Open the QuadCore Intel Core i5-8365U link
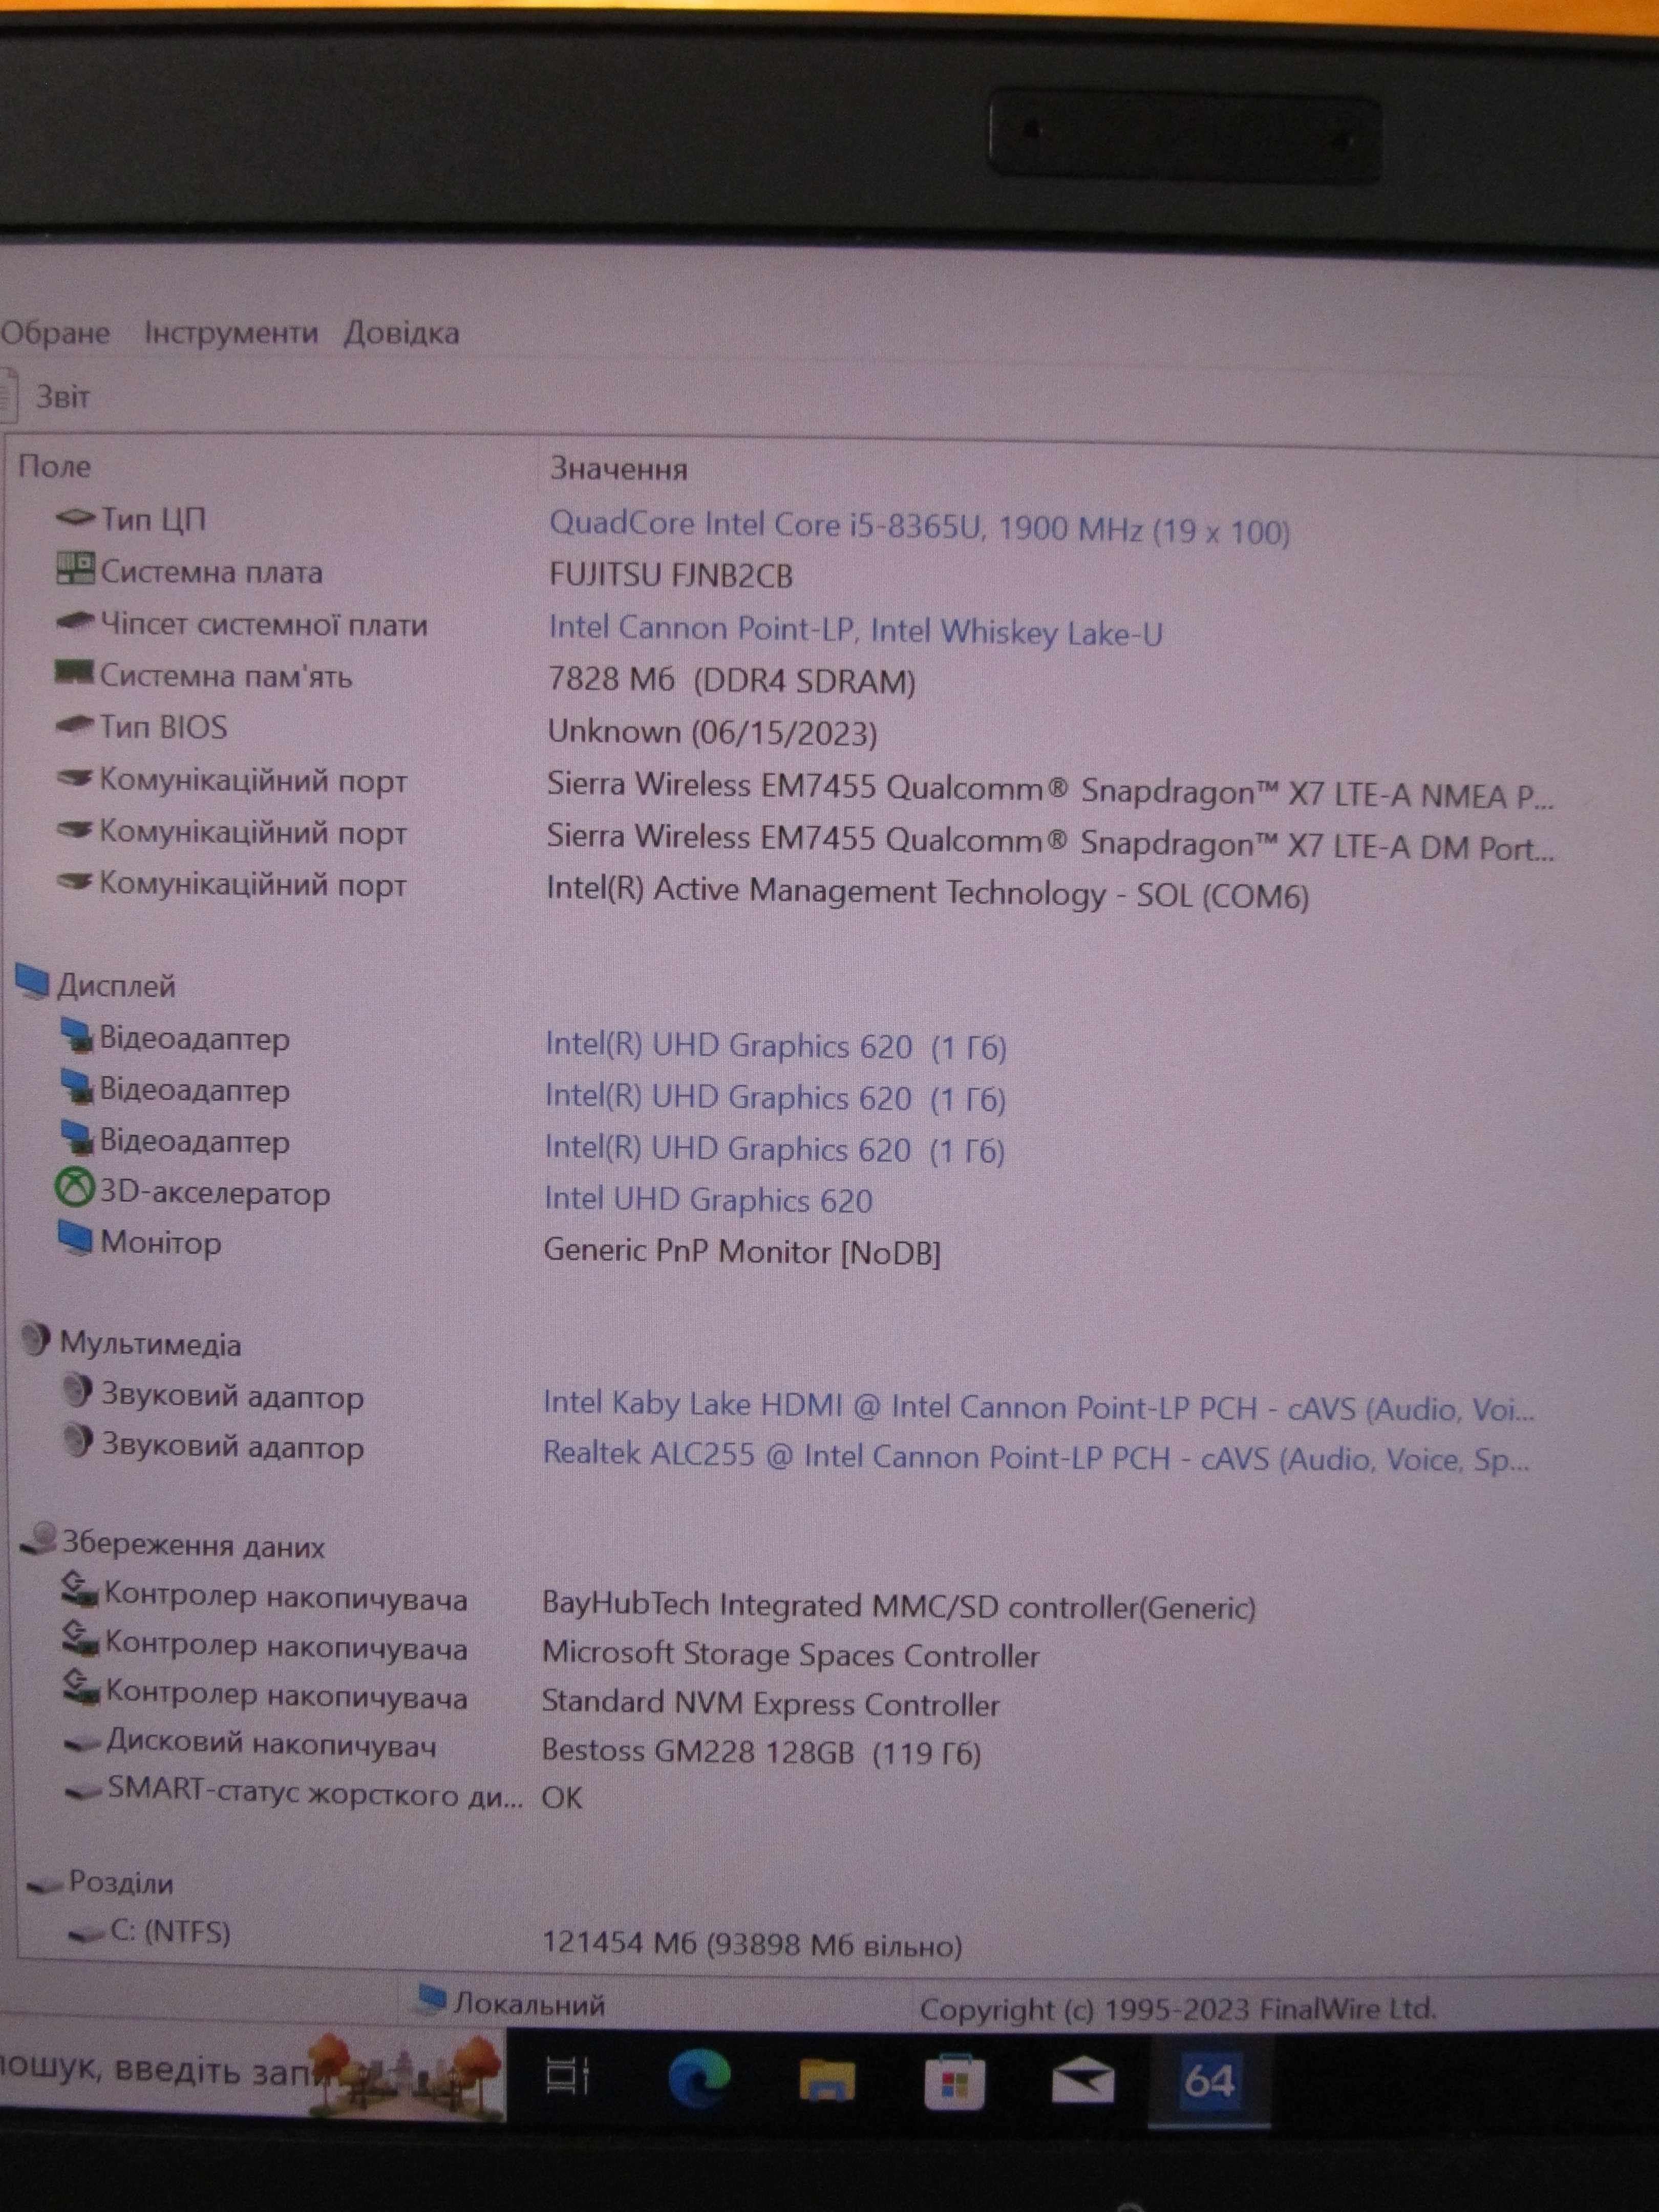This screenshot has height=2212, width=1659. (x=919, y=527)
